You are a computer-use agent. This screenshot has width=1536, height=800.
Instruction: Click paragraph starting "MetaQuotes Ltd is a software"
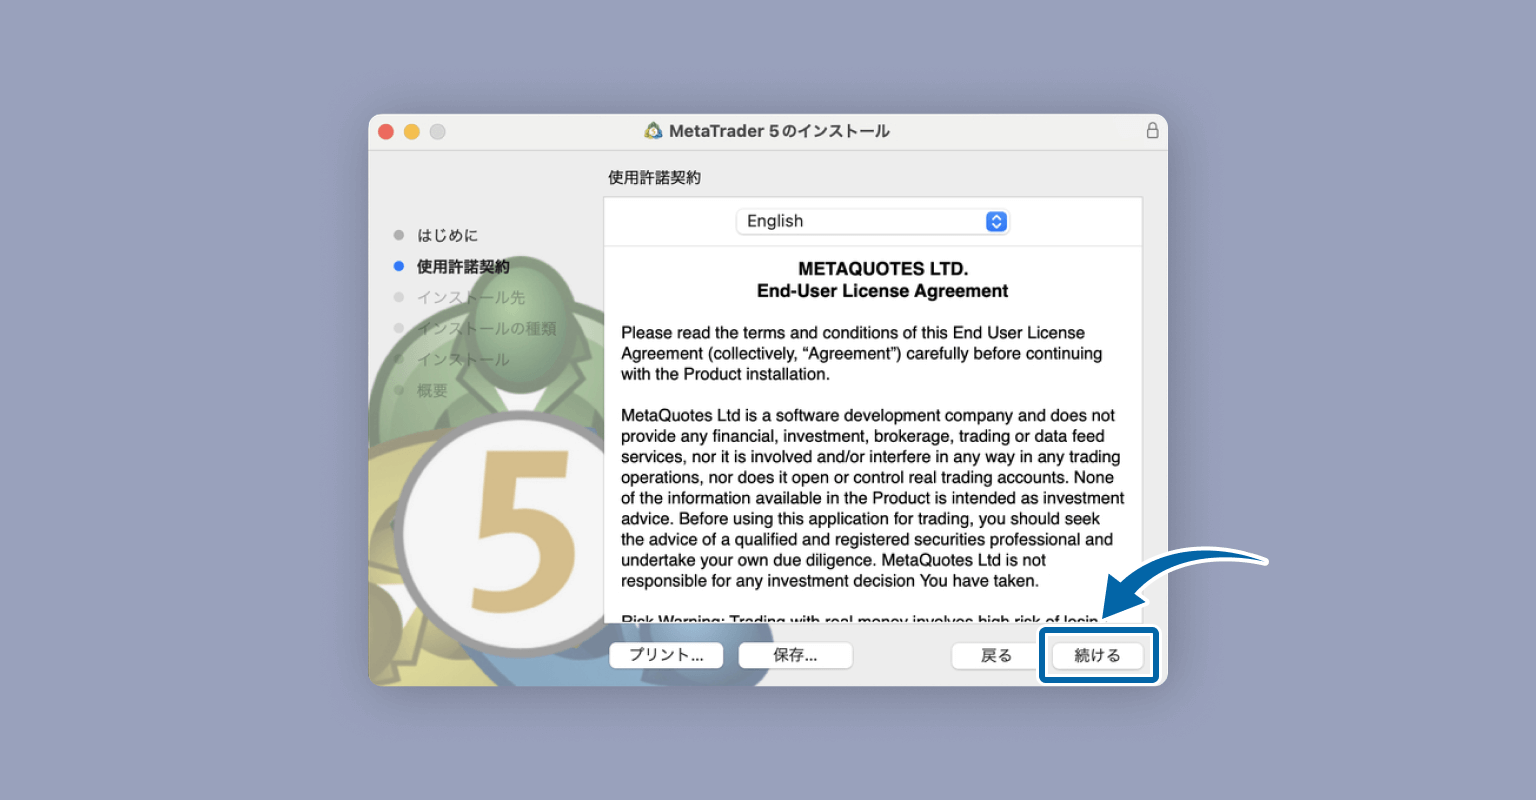[872, 498]
